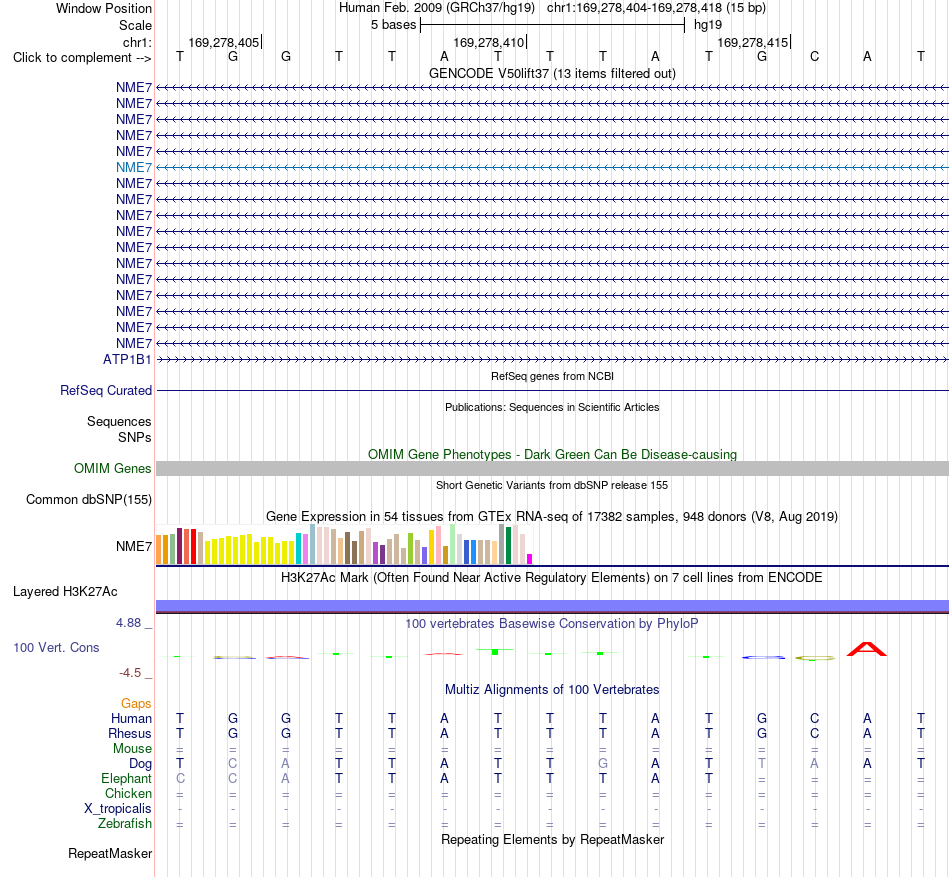
Task: Open the OMIM Gene Phenotypes track title
Action: (552, 454)
